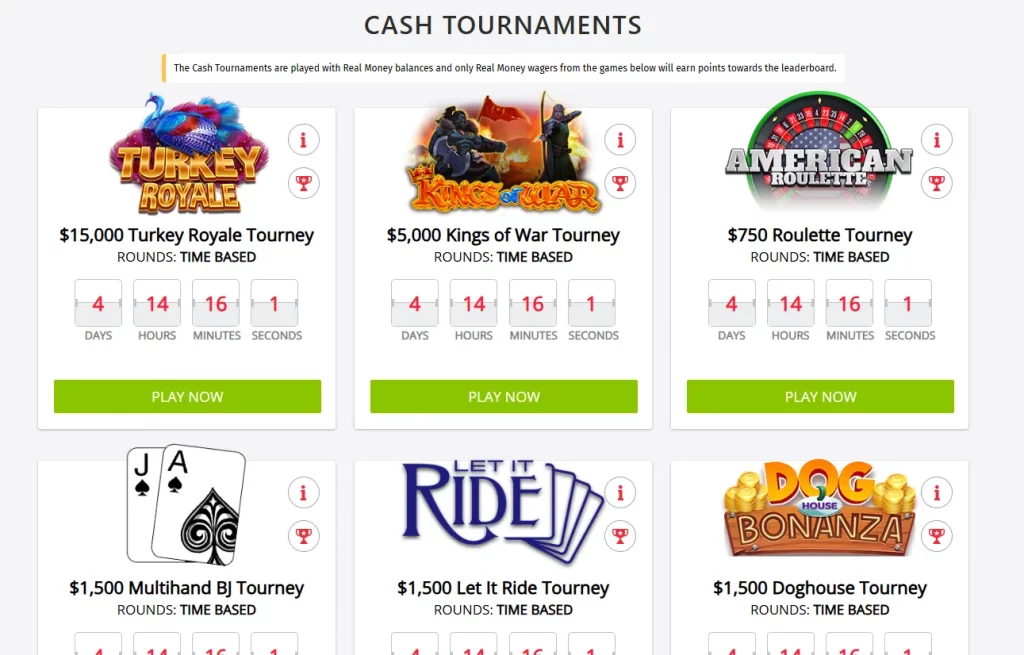This screenshot has width=1024, height=655.
Task: View trophy leaderboard for Kings of War Tourney
Action: point(620,183)
